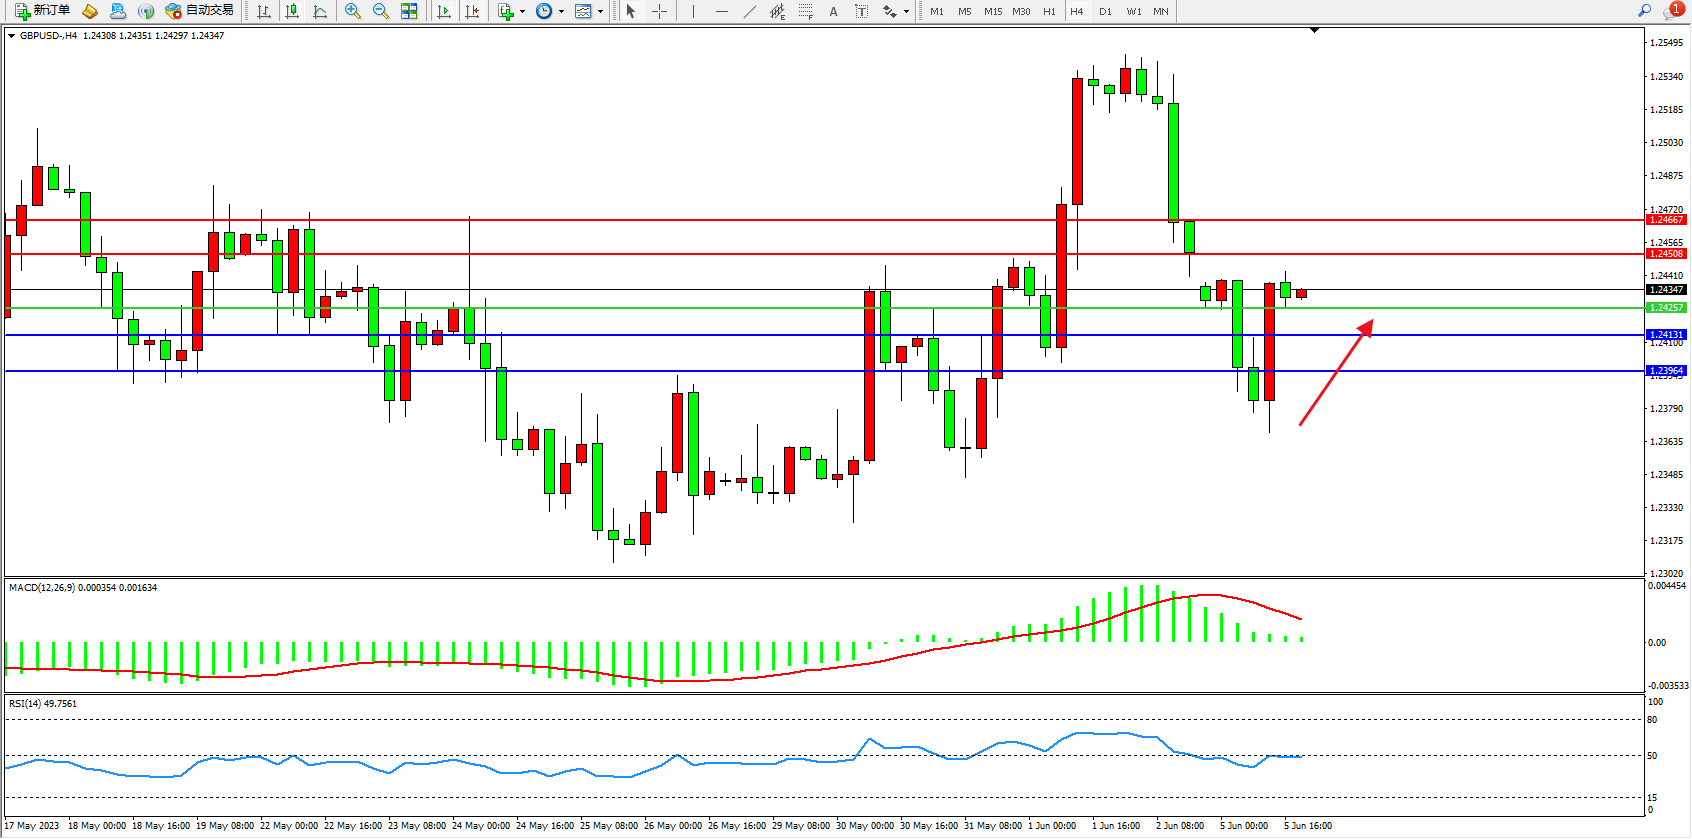1692x839 pixels.
Task: Zoom in on the chart
Action: (x=352, y=11)
